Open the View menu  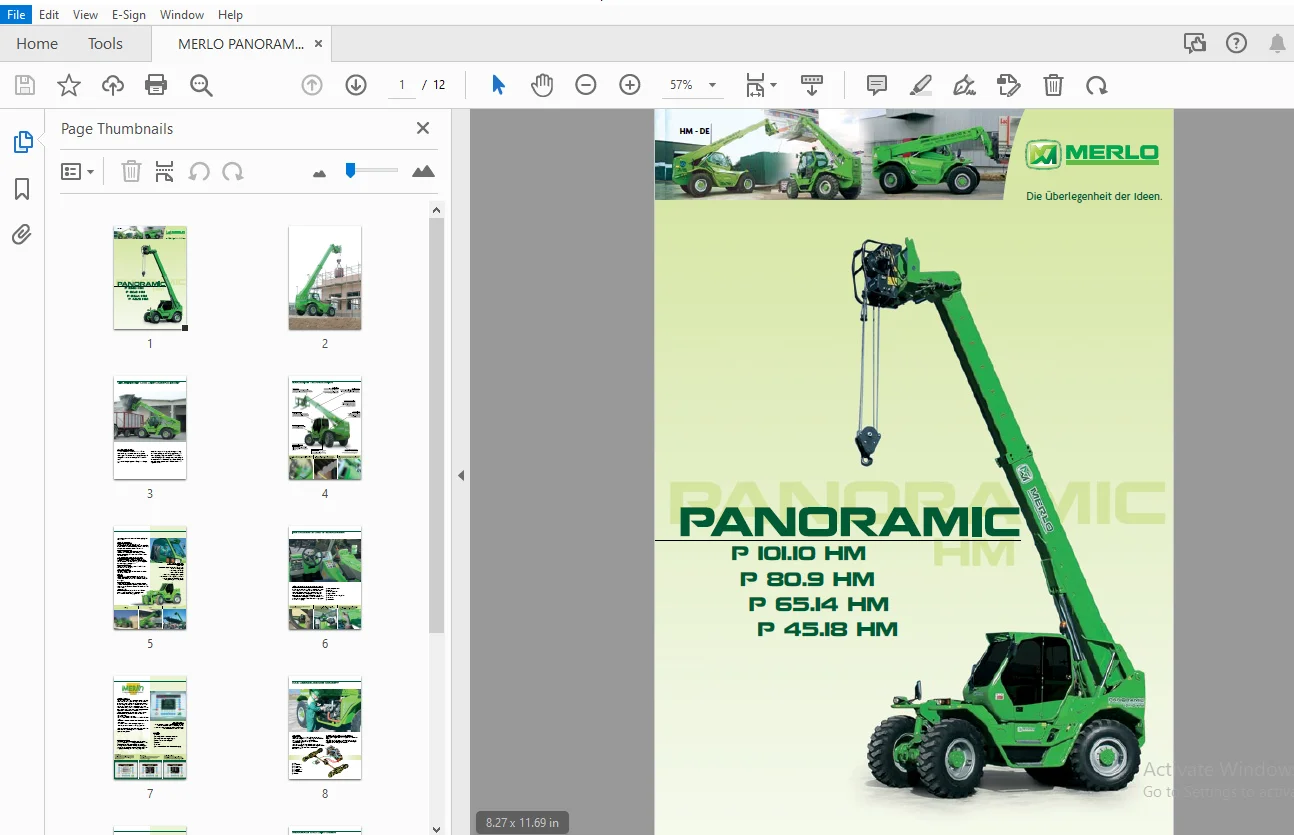click(x=86, y=15)
